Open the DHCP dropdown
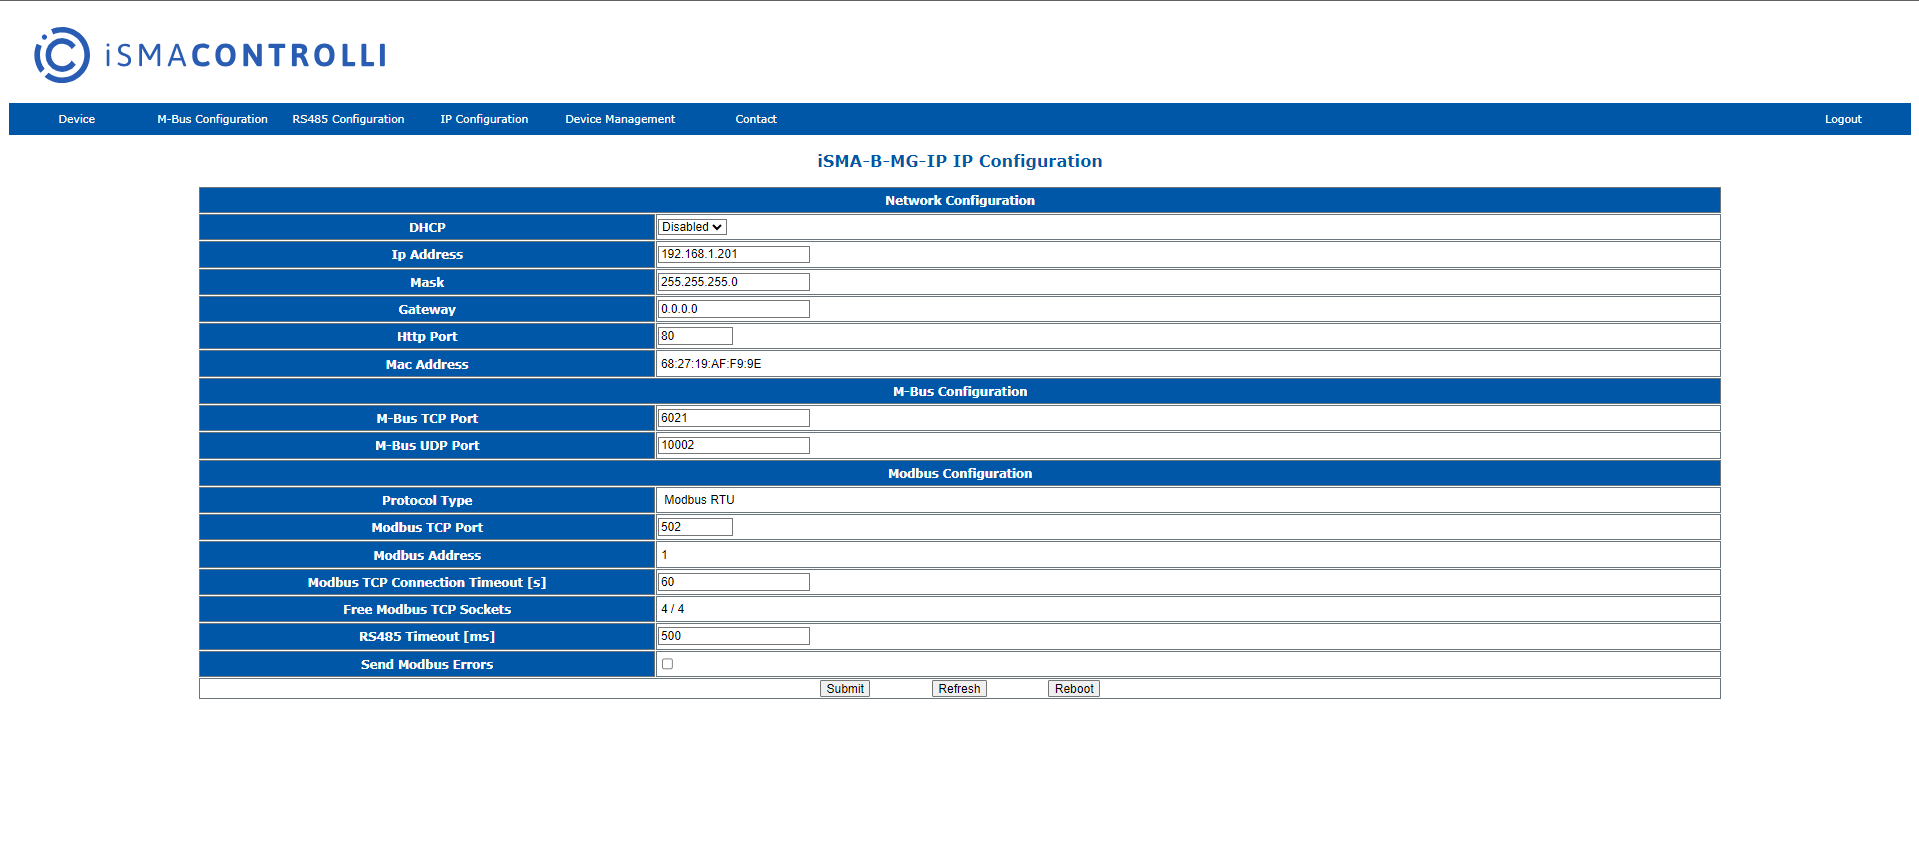1919x842 pixels. pos(692,227)
